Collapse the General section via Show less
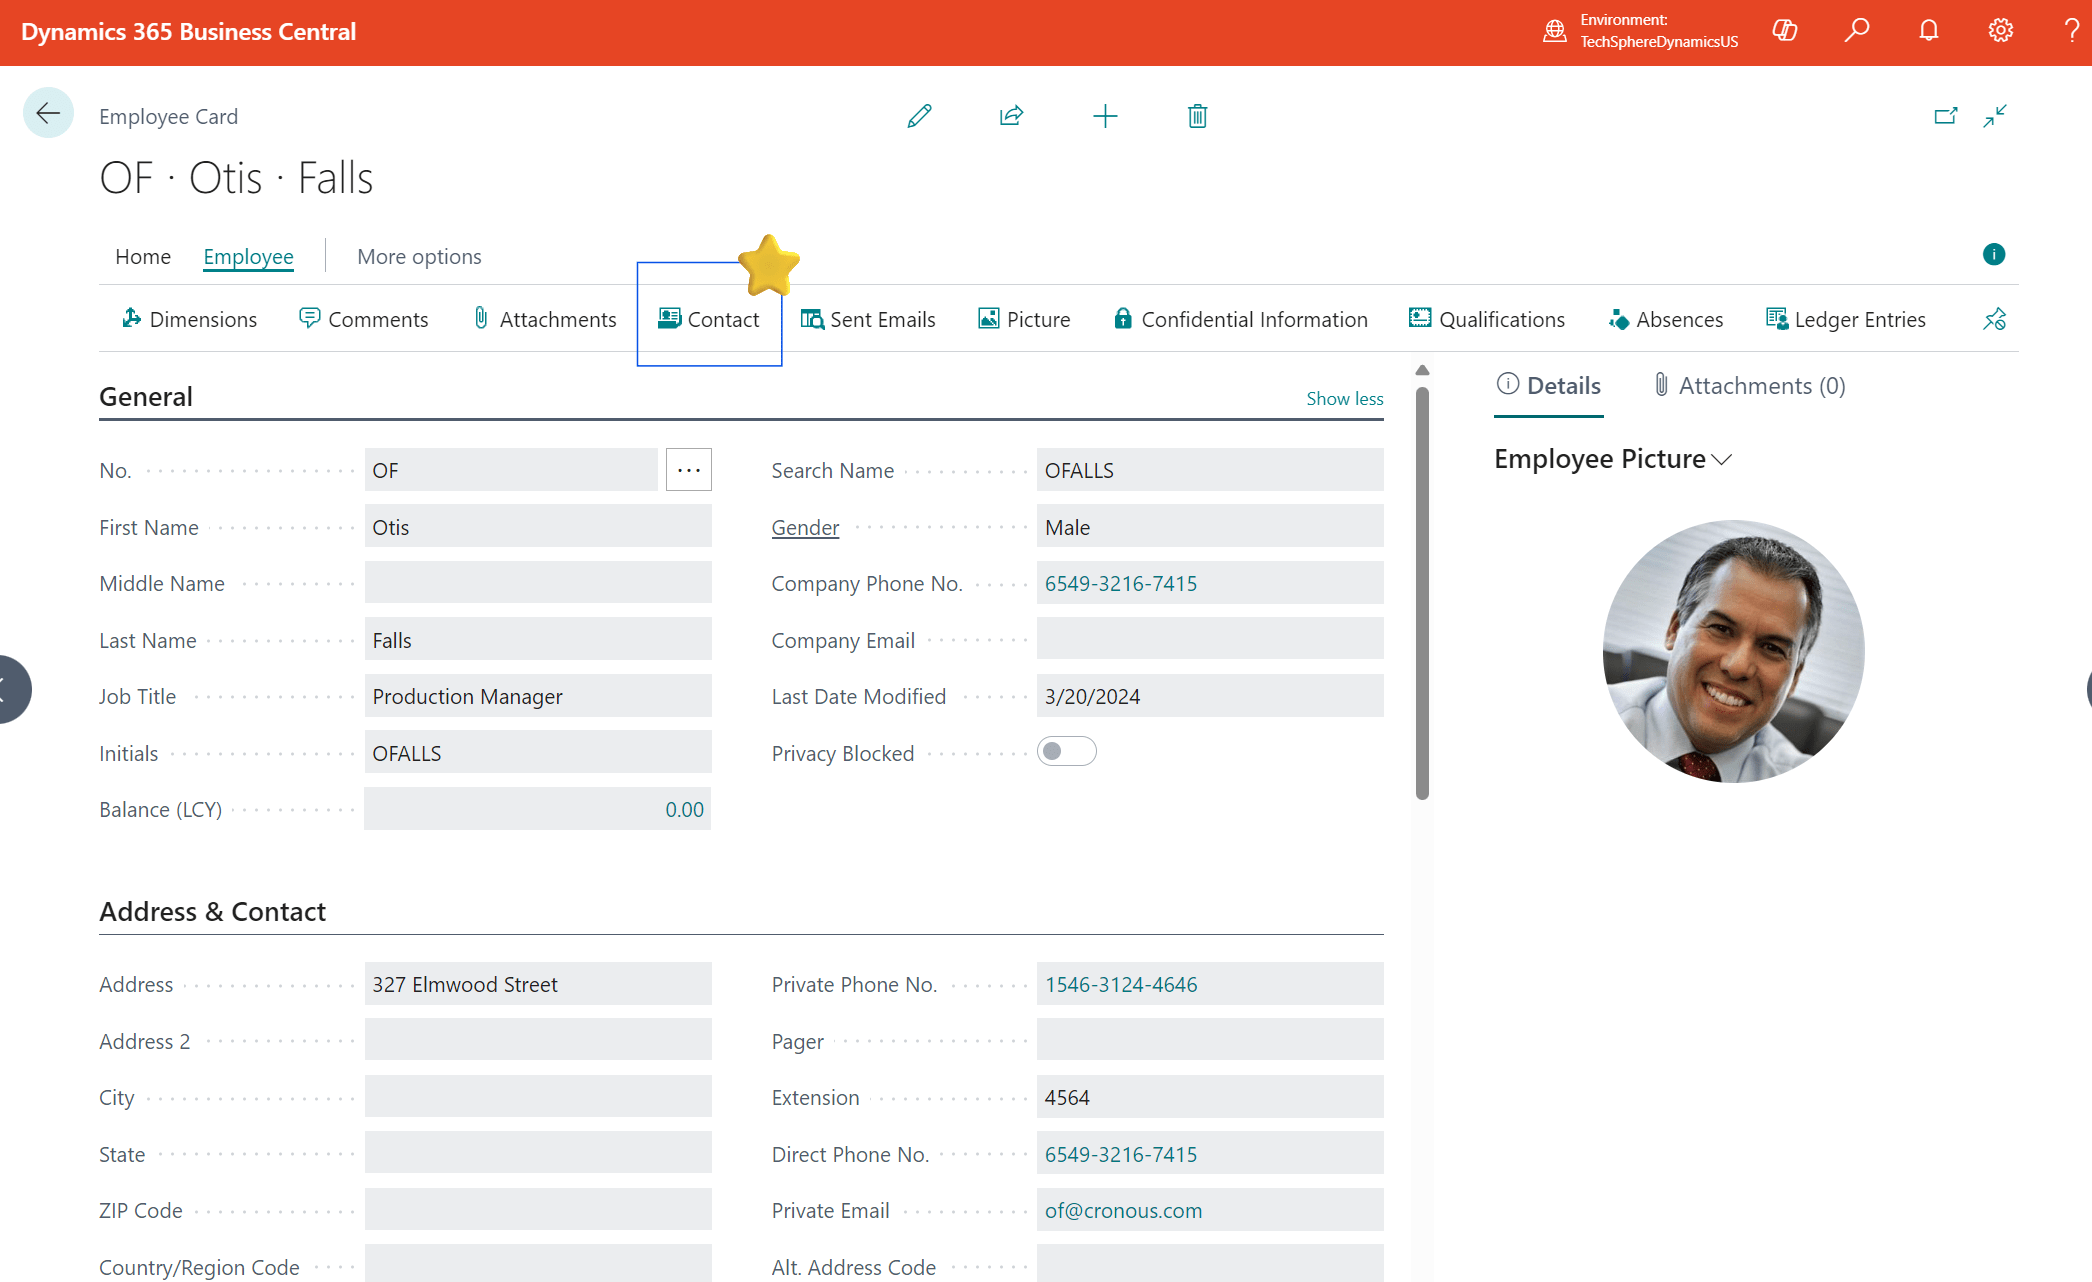The width and height of the screenshot is (2092, 1282). (x=1344, y=398)
